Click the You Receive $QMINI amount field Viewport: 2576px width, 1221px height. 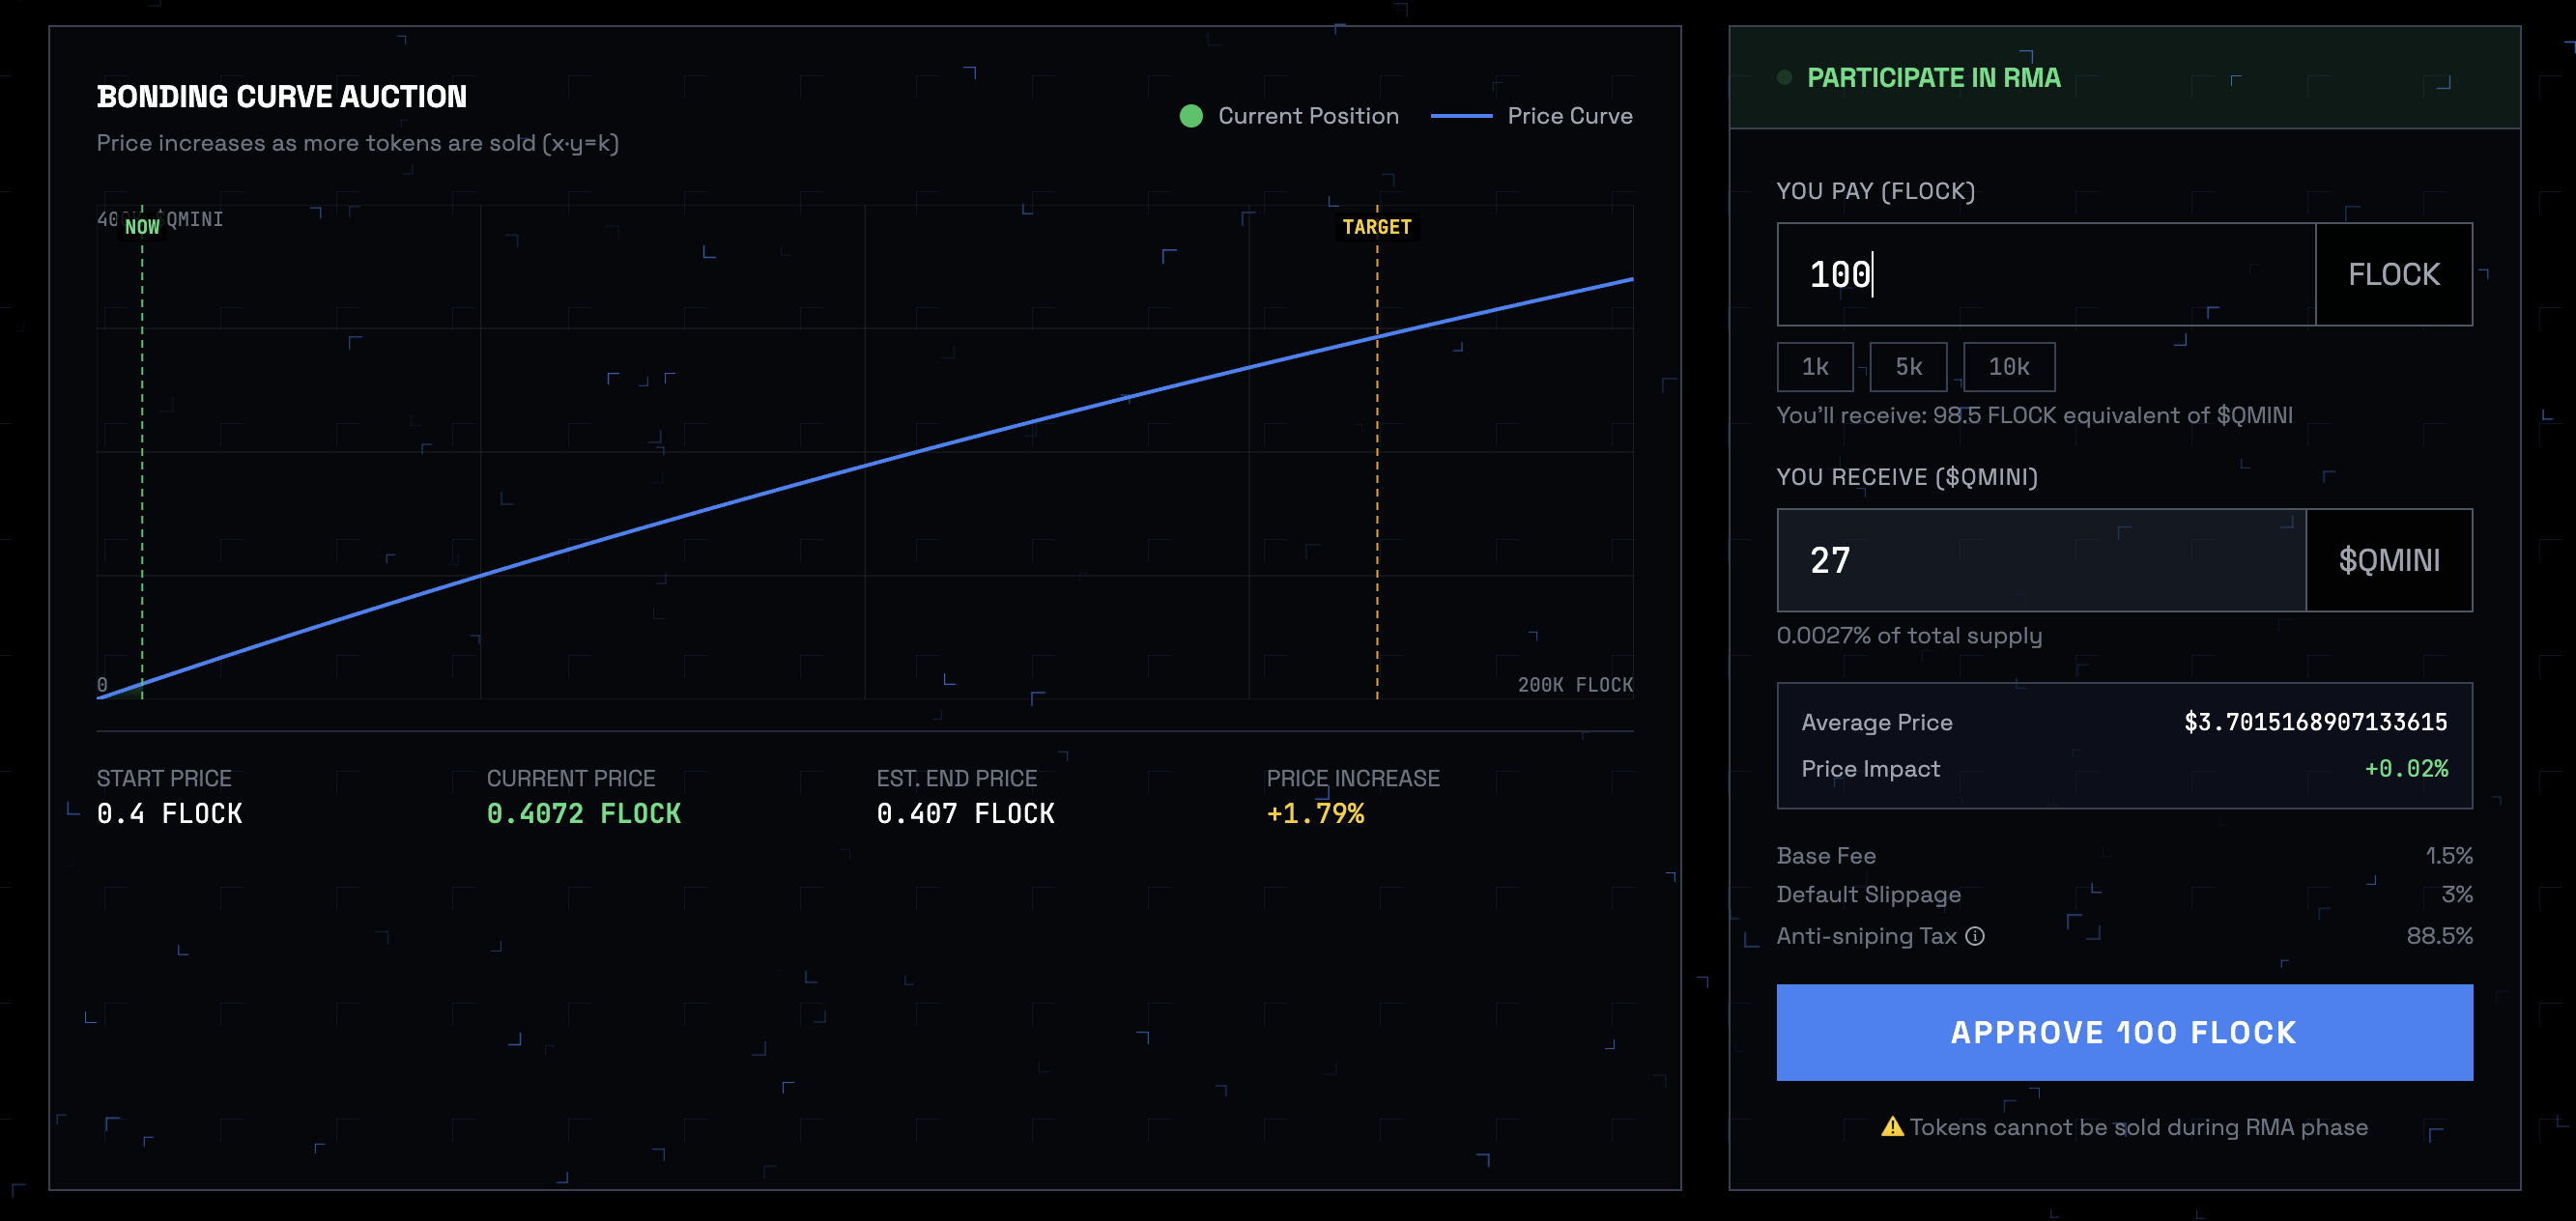2040,560
